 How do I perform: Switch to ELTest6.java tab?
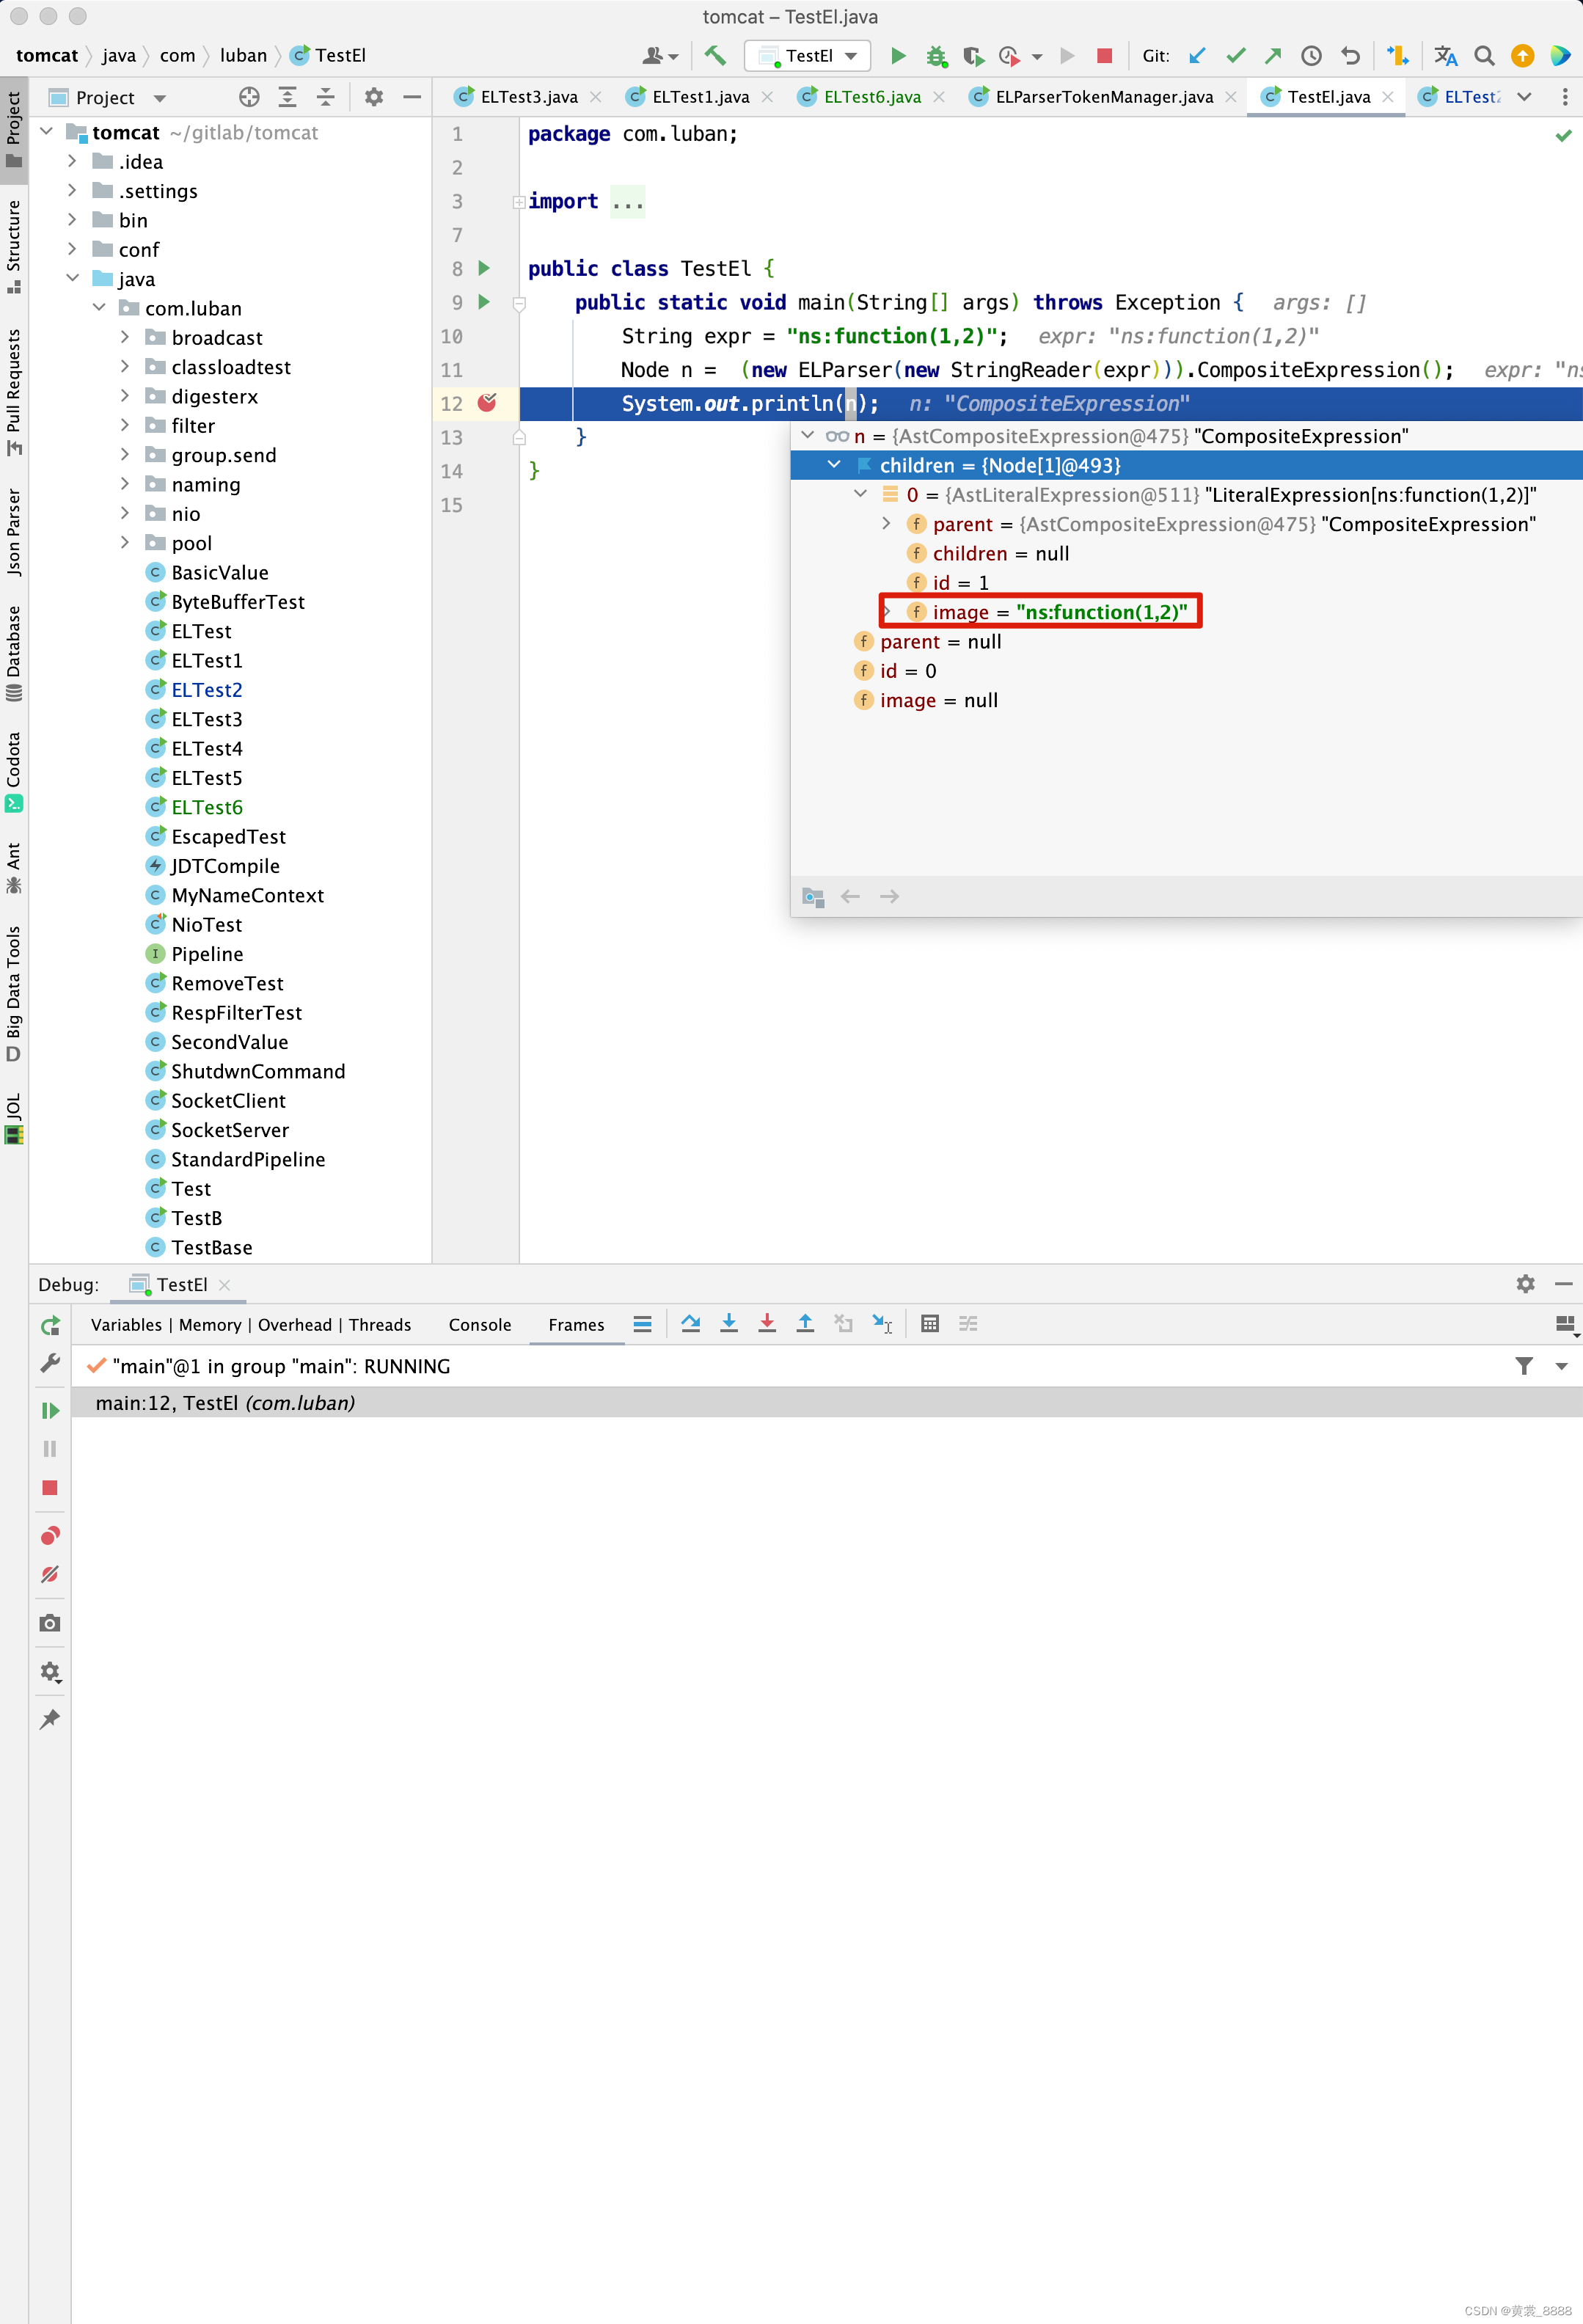tap(872, 97)
